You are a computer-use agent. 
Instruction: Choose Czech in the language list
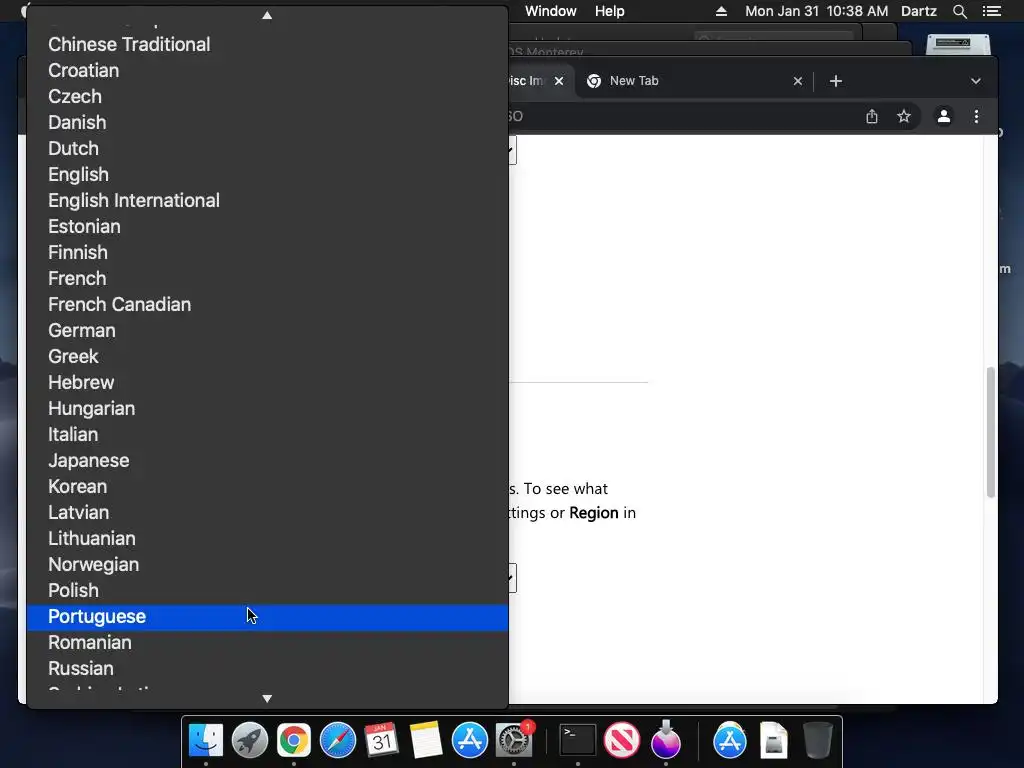coord(267,97)
